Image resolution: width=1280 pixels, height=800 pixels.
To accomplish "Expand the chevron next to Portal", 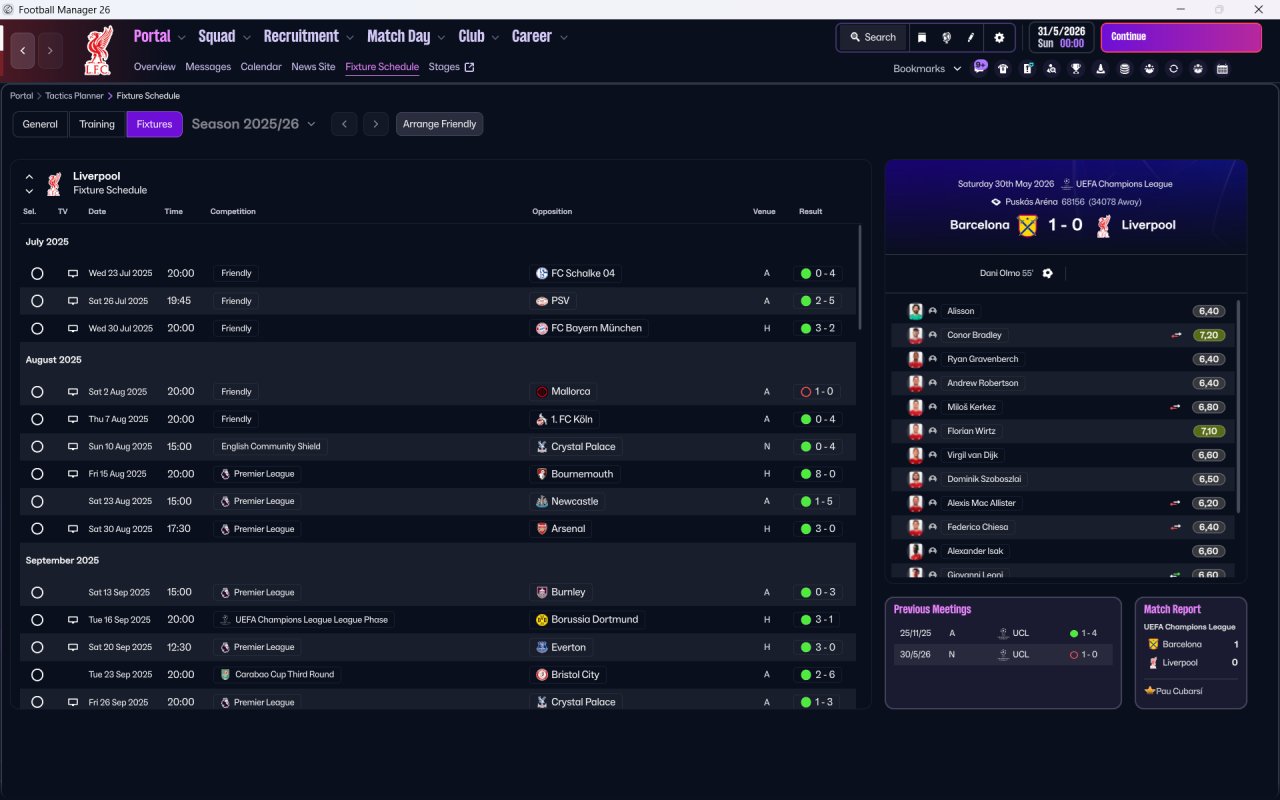I will click(x=181, y=38).
